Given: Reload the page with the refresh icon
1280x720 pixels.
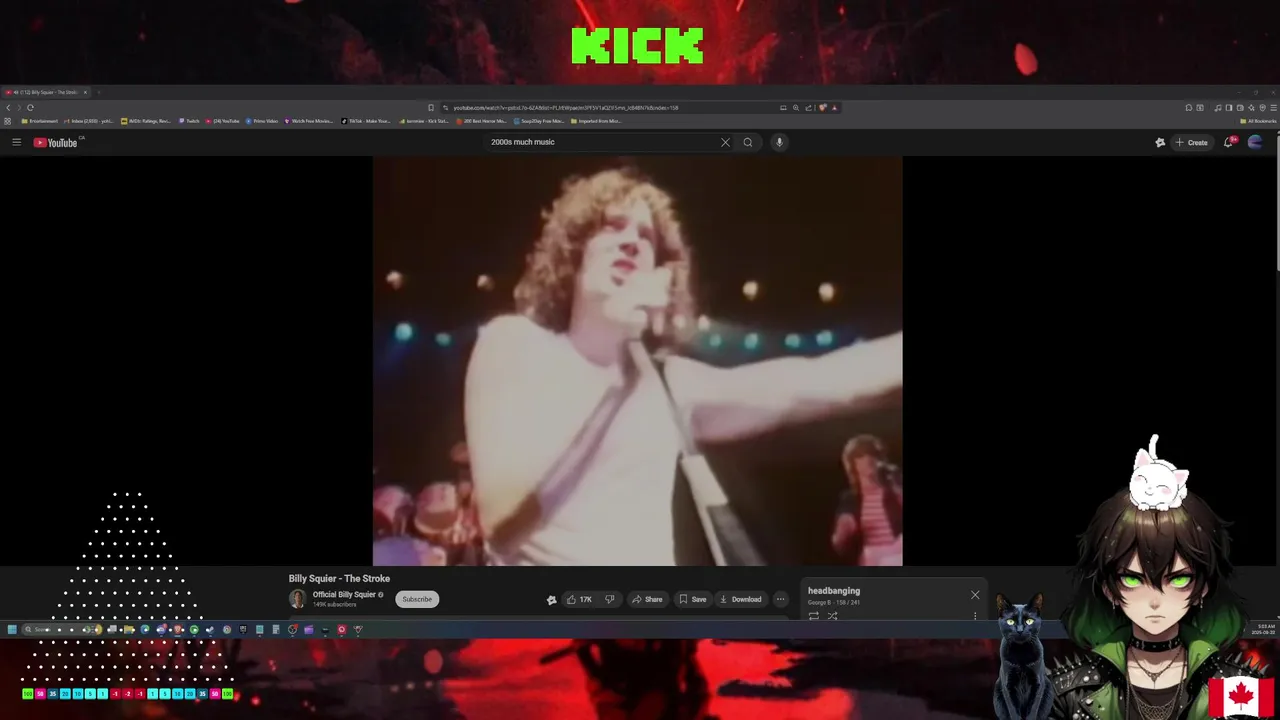Looking at the screenshot, I should (x=30, y=107).
